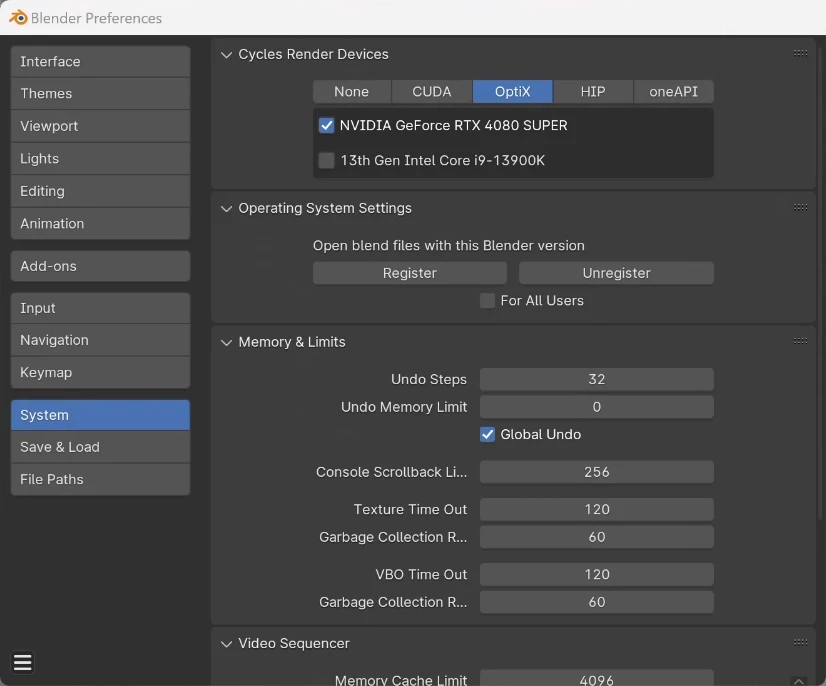Open the Themes preferences section
This screenshot has width=826, height=686.
coord(100,94)
